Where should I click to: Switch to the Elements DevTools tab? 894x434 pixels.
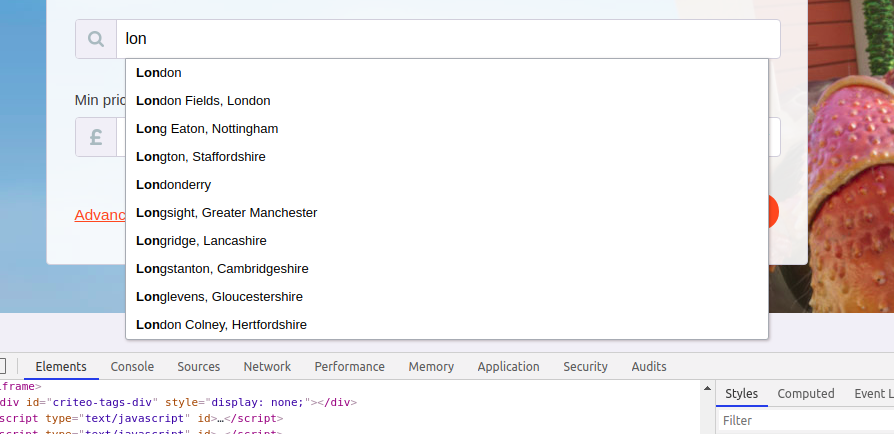pos(61,366)
